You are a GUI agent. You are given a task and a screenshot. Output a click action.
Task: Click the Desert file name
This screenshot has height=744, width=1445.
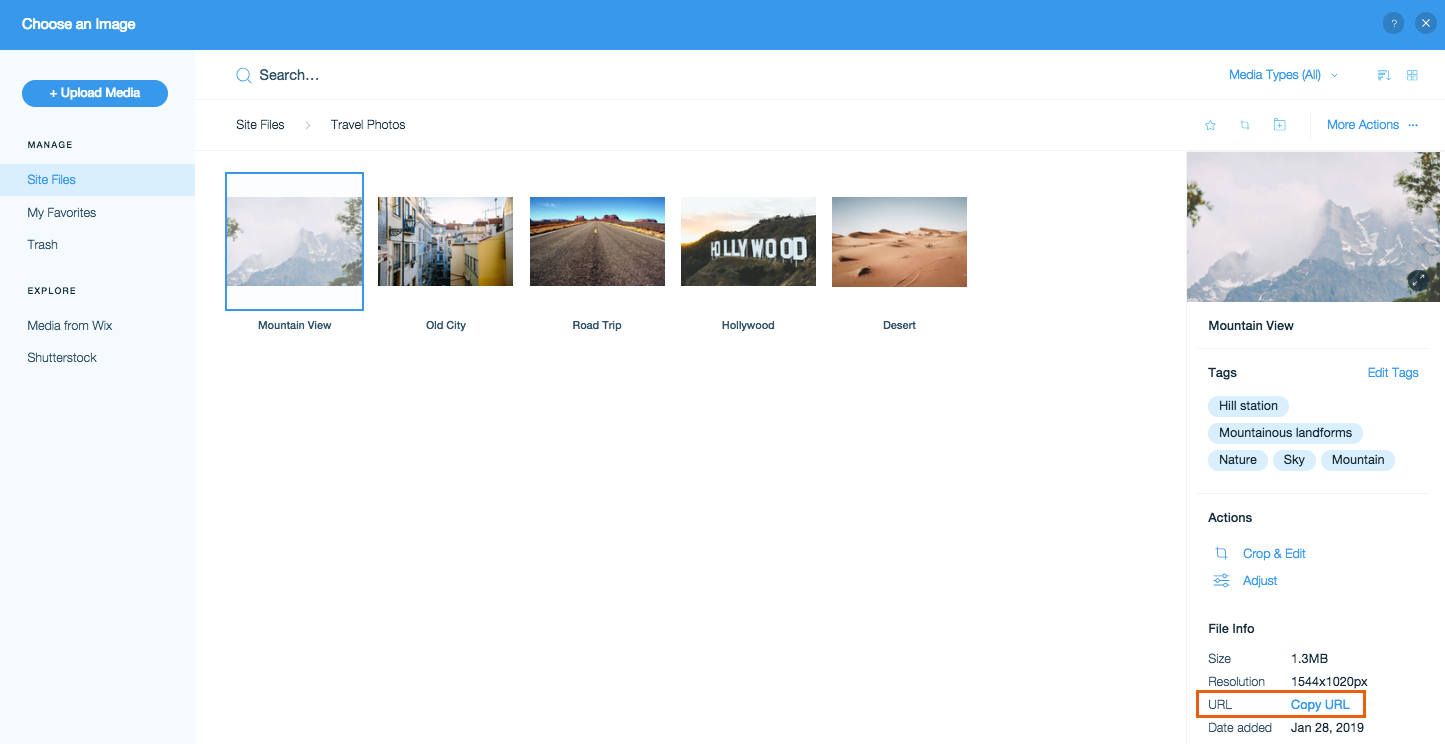click(x=899, y=325)
